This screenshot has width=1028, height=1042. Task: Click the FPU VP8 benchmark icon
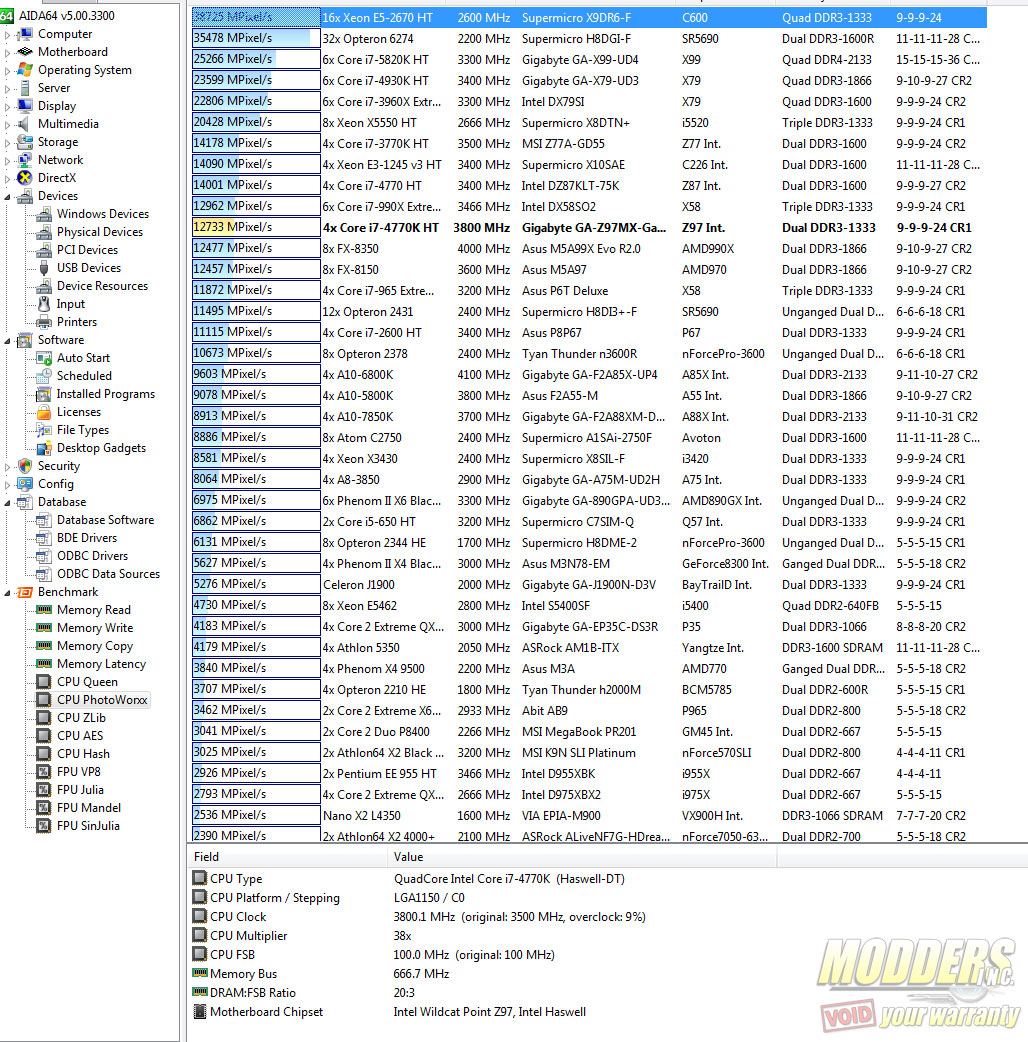tap(44, 772)
